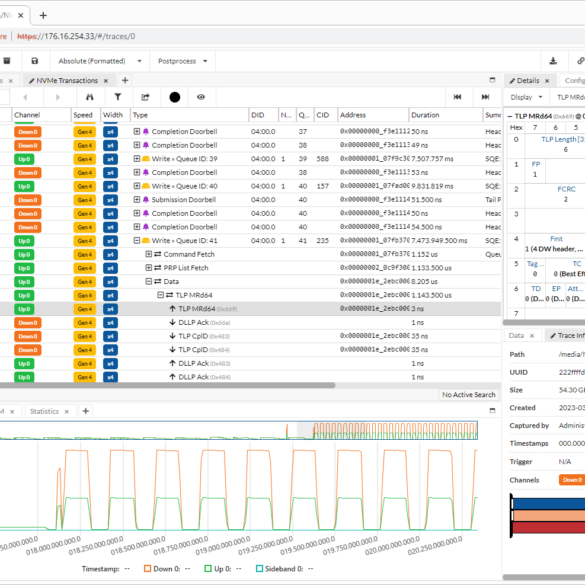
Task: Go to next item arrow
Action: (57, 97)
